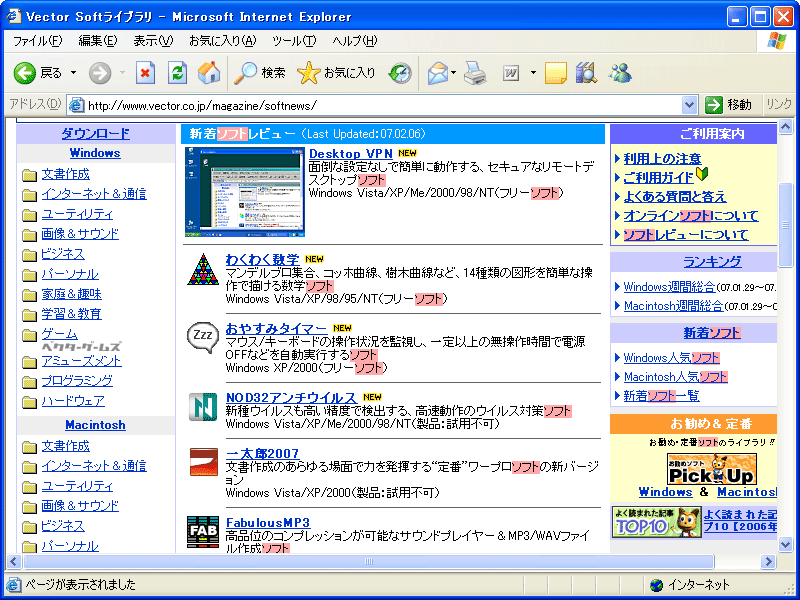Click the Windows flag logo in menu bar
Image resolution: width=800 pixels, height=600 pixels.
pos(777,41)
